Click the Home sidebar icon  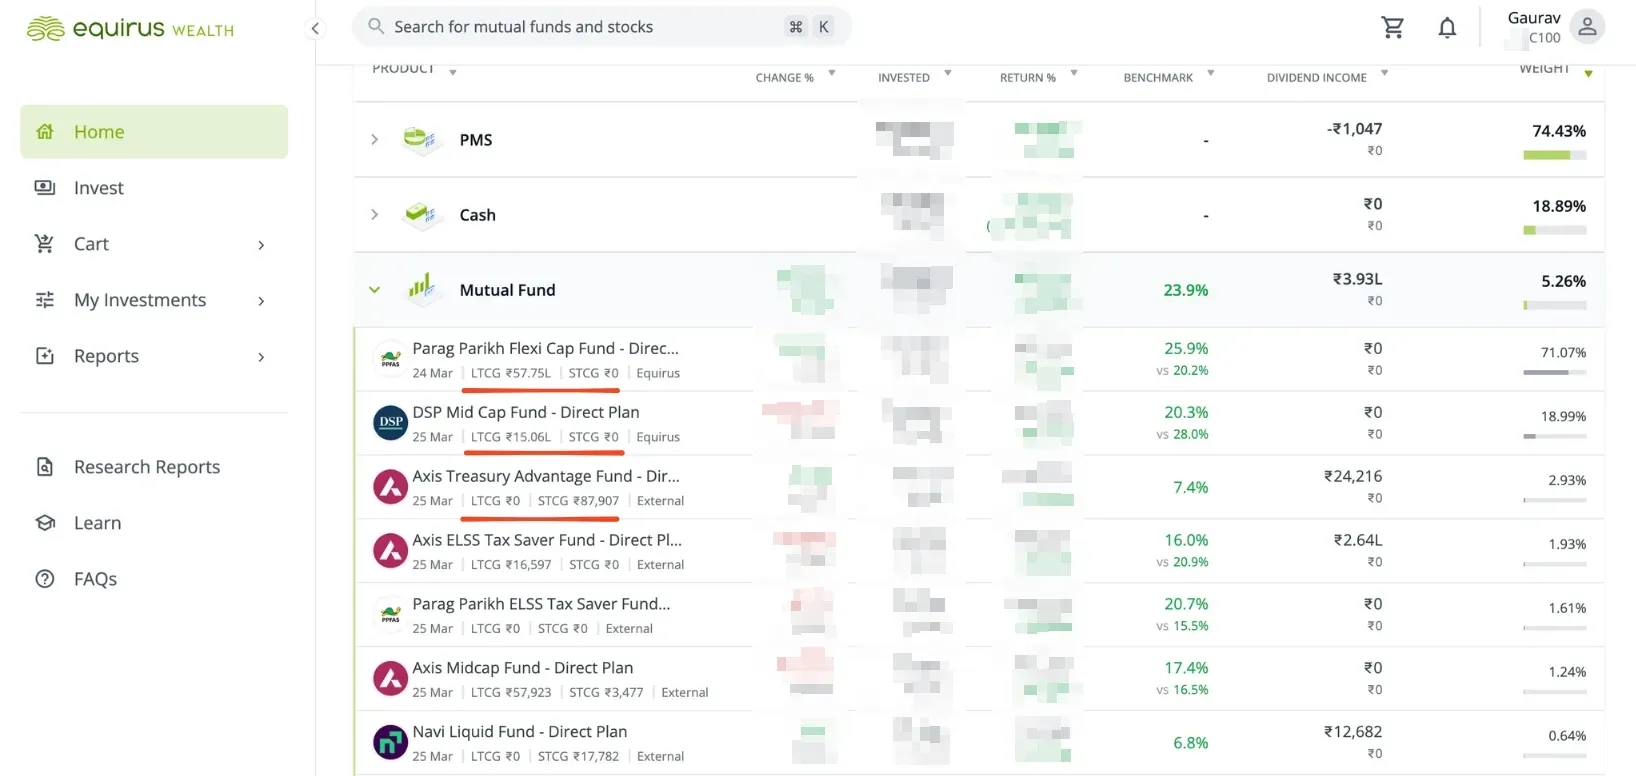(x=45, y=131)
